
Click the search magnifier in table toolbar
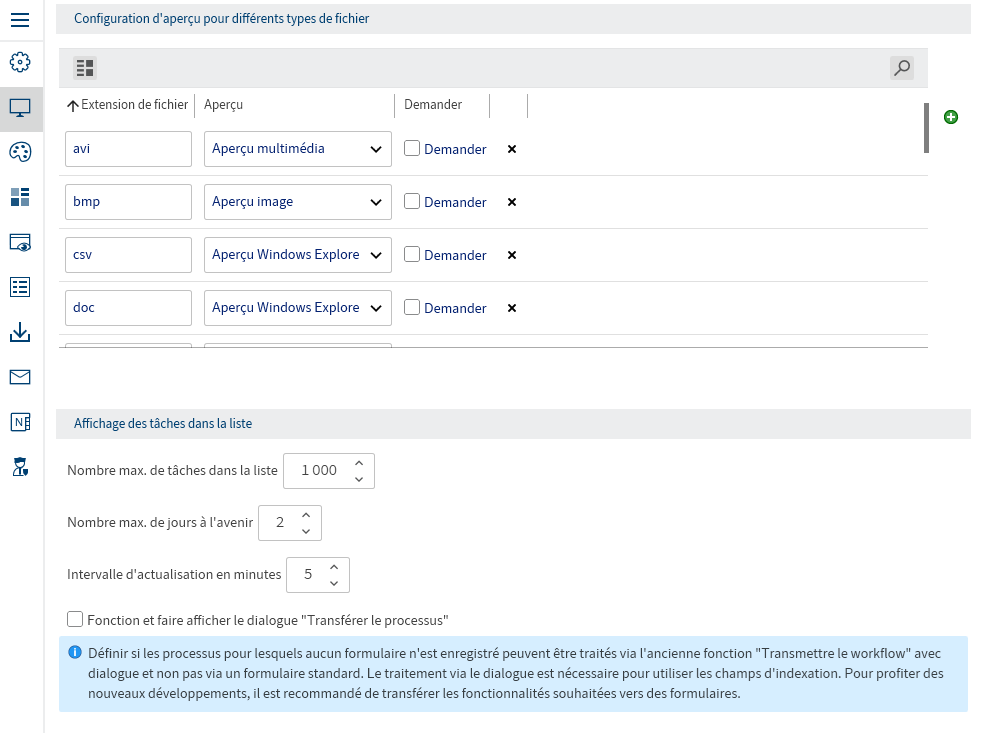902,68
